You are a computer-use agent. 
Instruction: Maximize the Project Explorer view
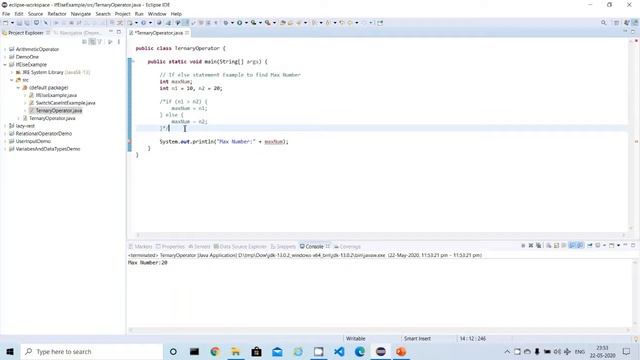click(x=119, y=32)
